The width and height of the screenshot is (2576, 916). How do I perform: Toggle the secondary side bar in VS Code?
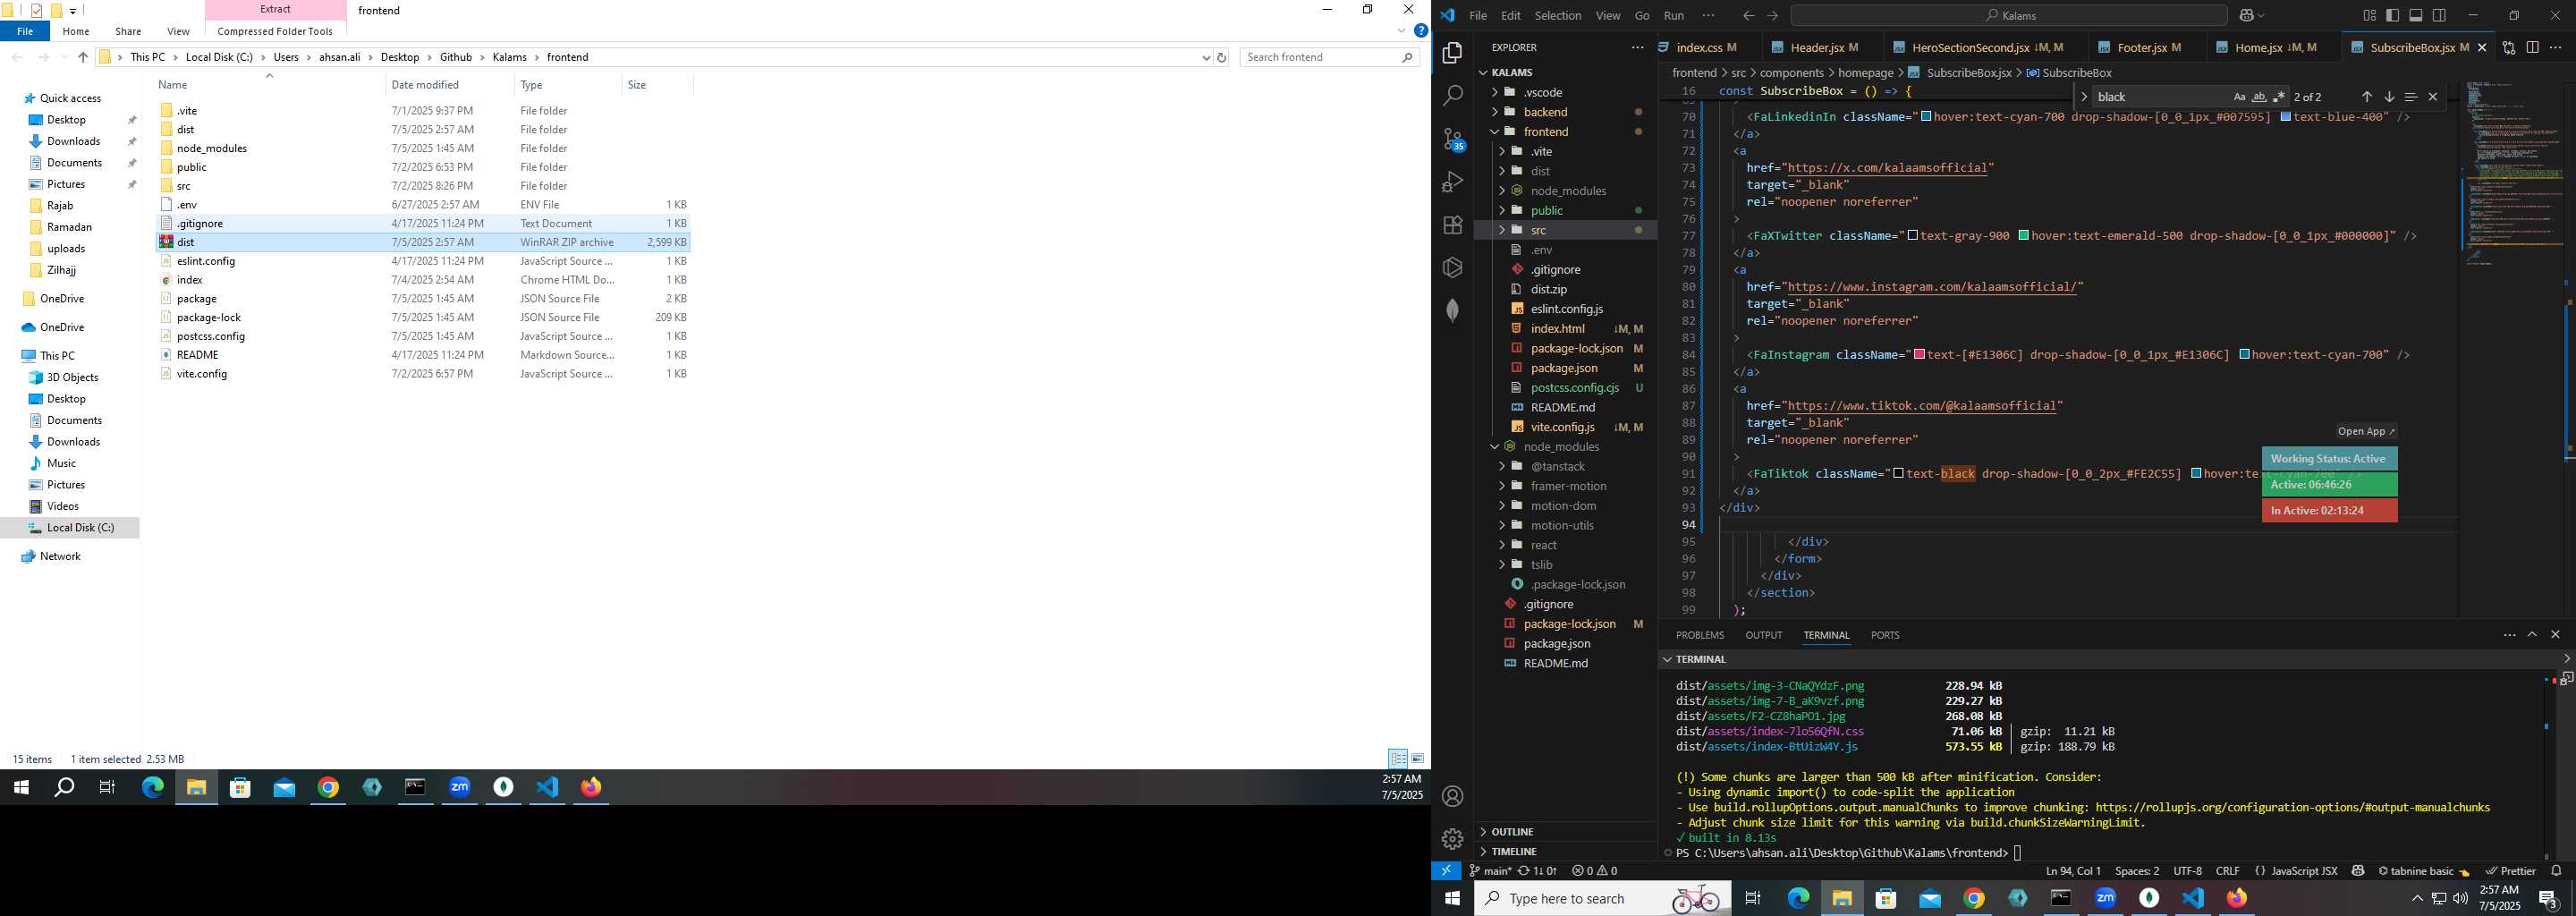tap(2439, 15)
